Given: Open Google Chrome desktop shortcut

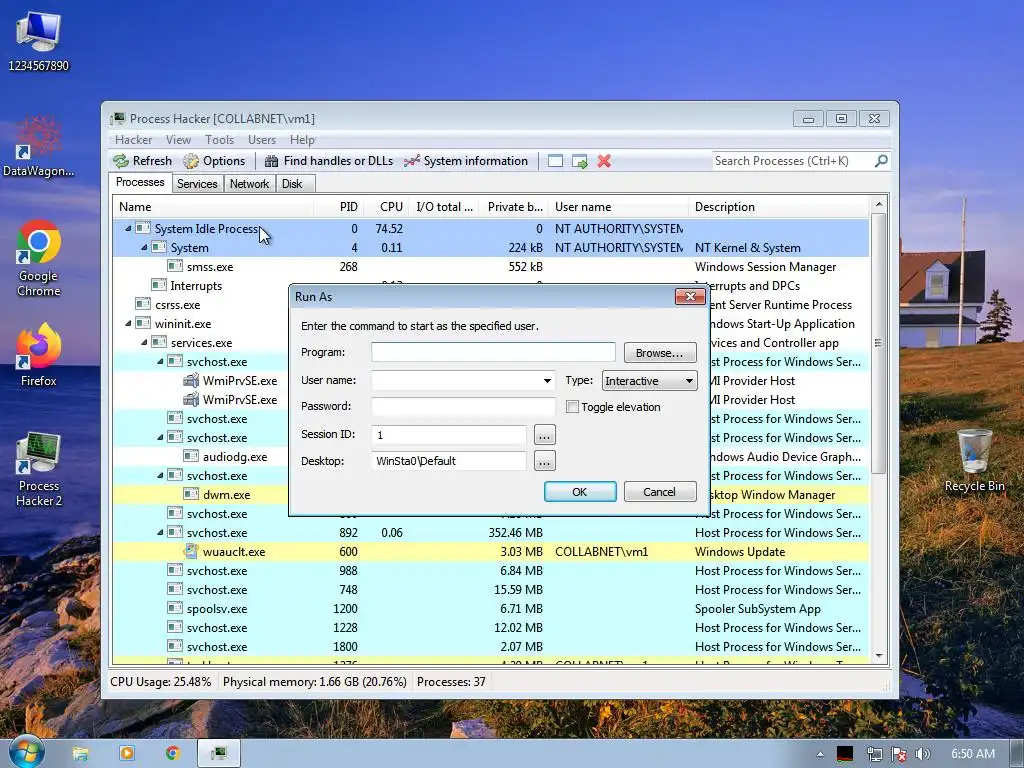Looking at the screenshot, I should (x=38, y=259).
